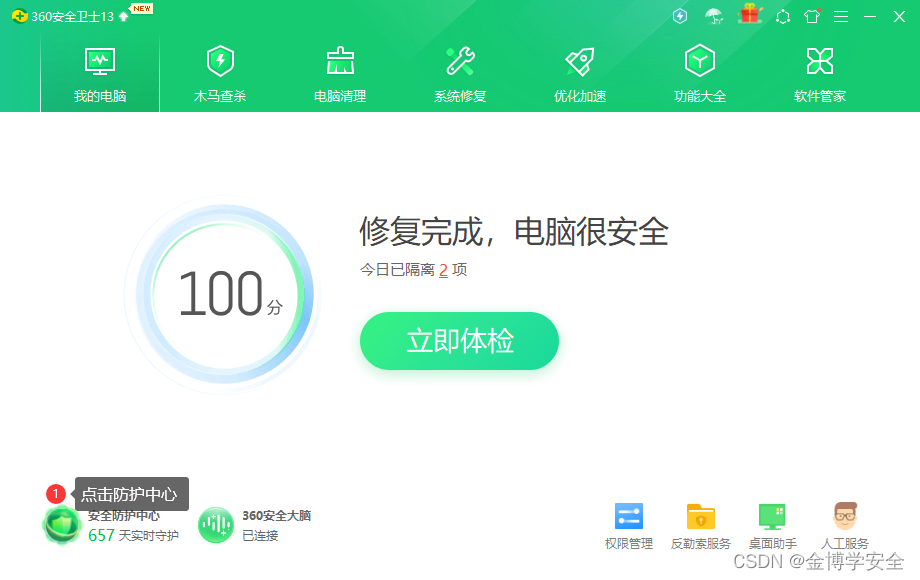The width and height of the screenshot is (920, 580).
Task: Minimize the 360 window
Action: tap(870, 16)
